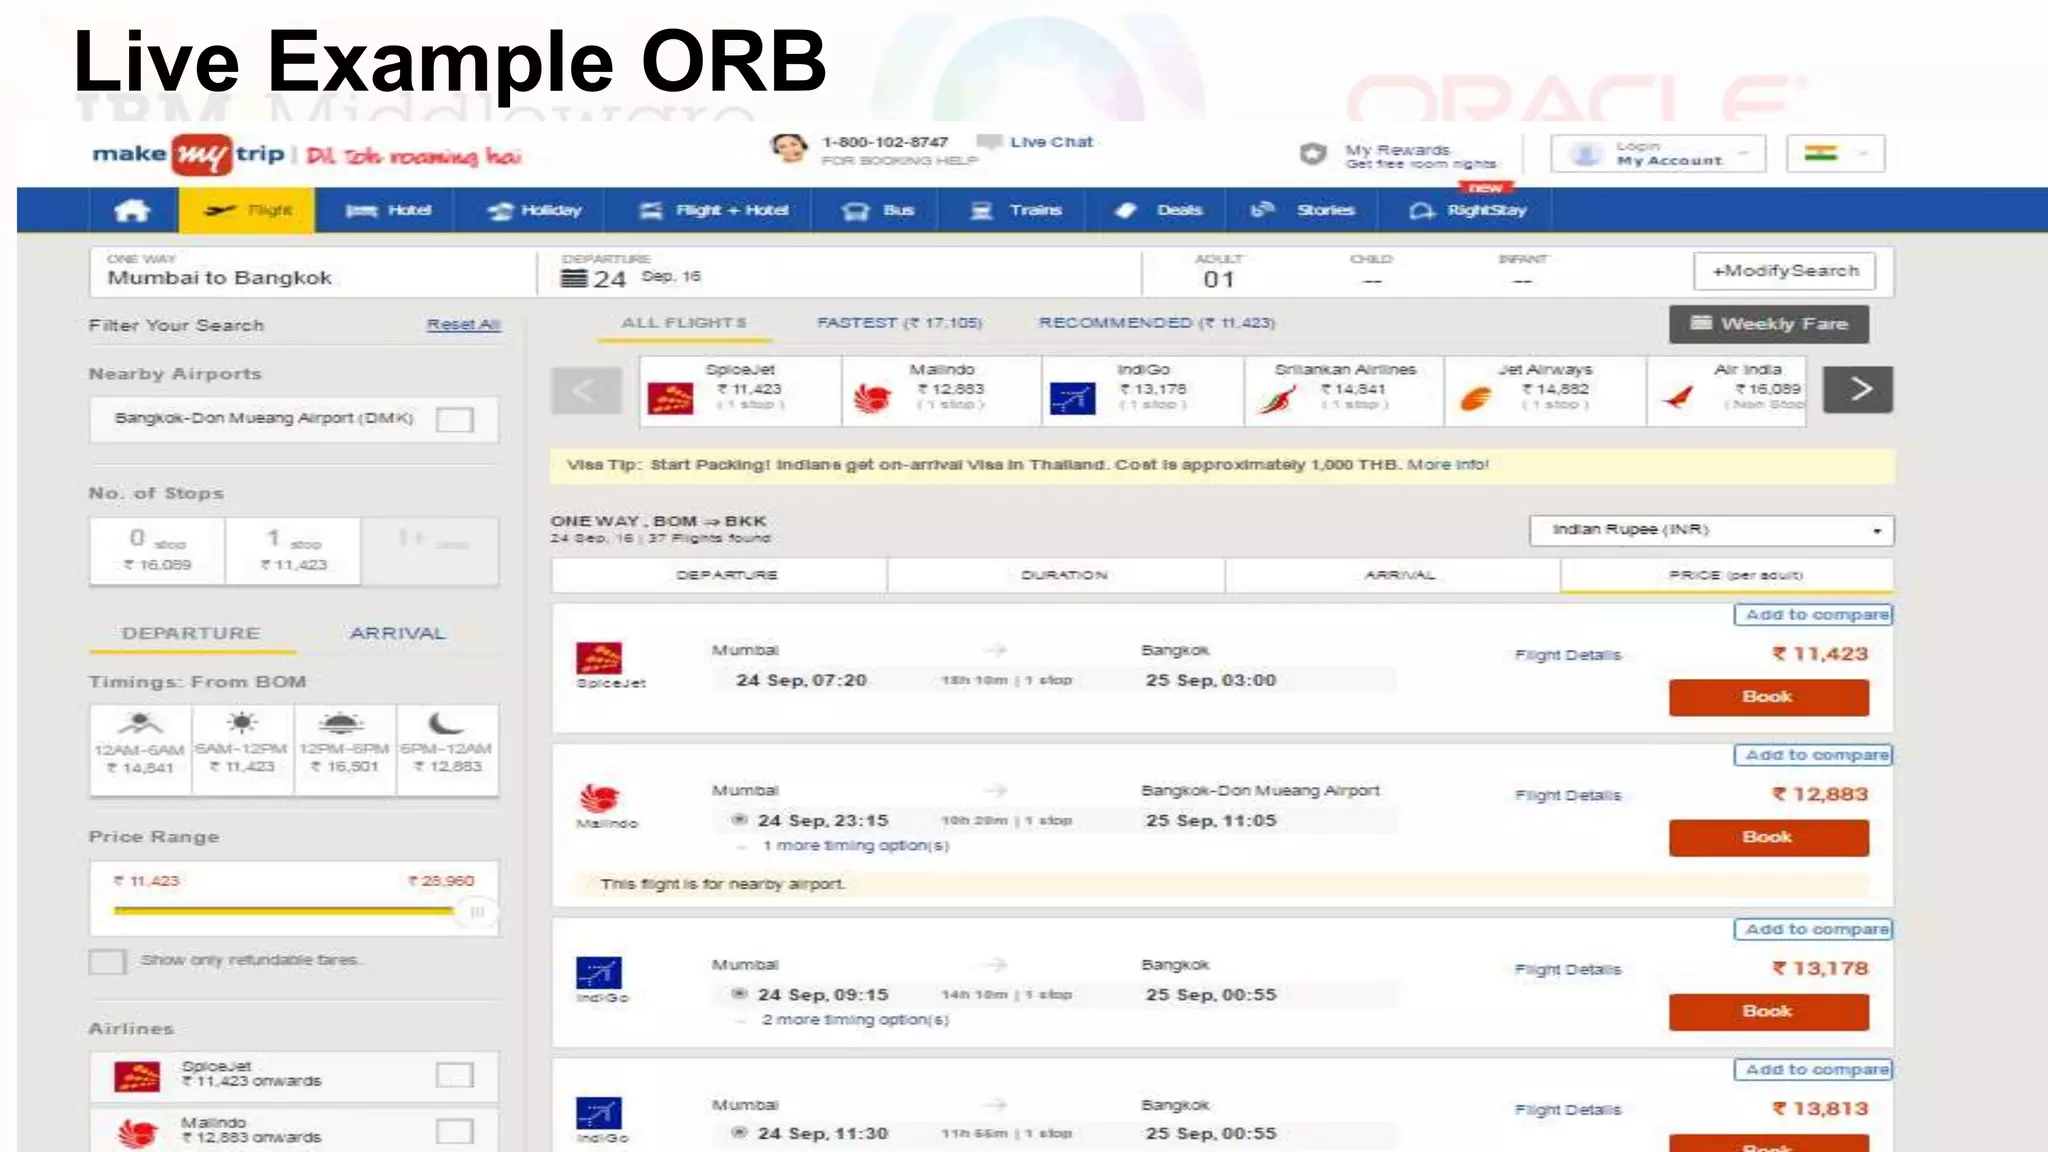Pick the 12PM-6PM afternoon timing

(x=344, y=749)
